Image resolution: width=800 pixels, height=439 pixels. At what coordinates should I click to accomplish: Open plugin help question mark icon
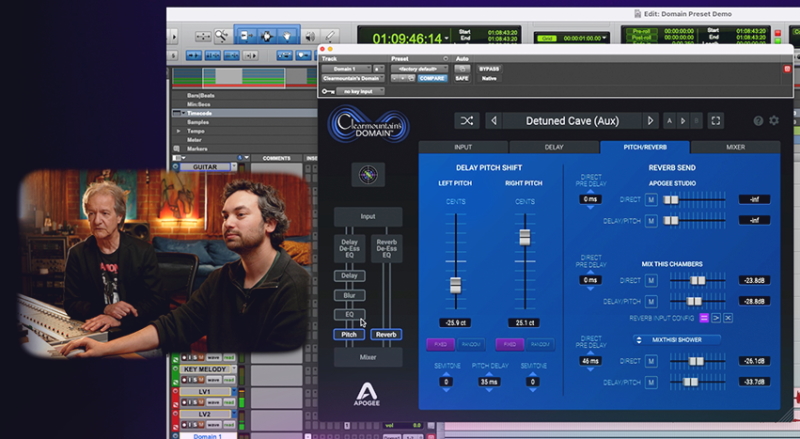[758, 121]
